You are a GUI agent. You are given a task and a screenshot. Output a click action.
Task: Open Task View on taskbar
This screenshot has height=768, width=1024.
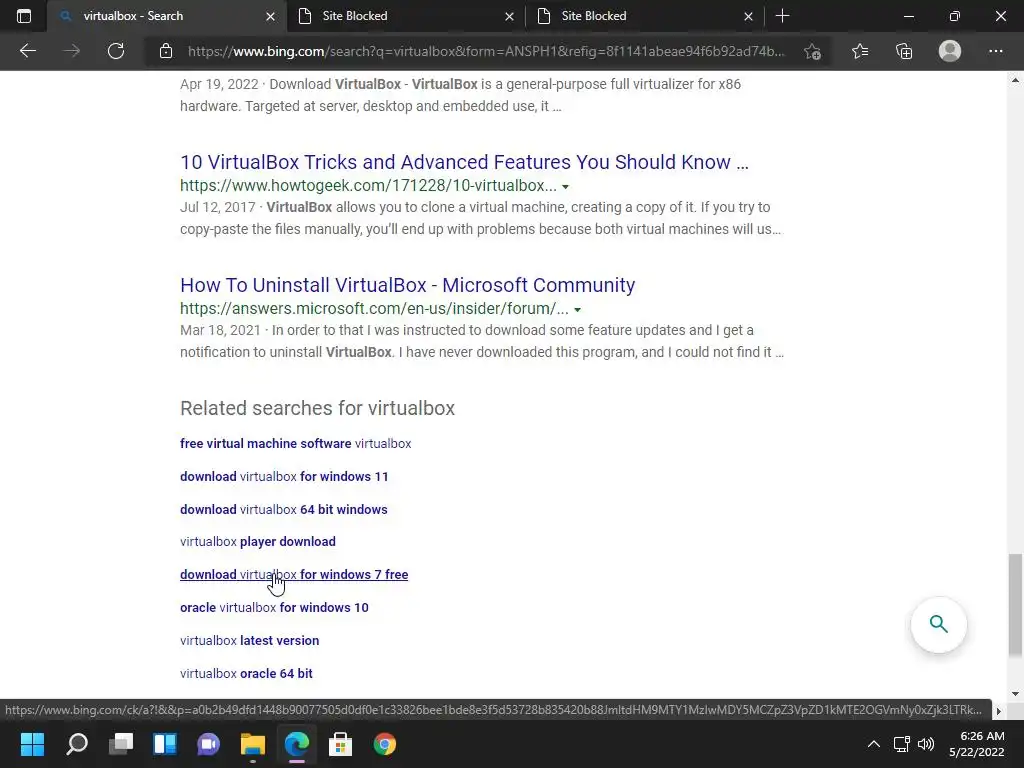[x=121, y=744]
